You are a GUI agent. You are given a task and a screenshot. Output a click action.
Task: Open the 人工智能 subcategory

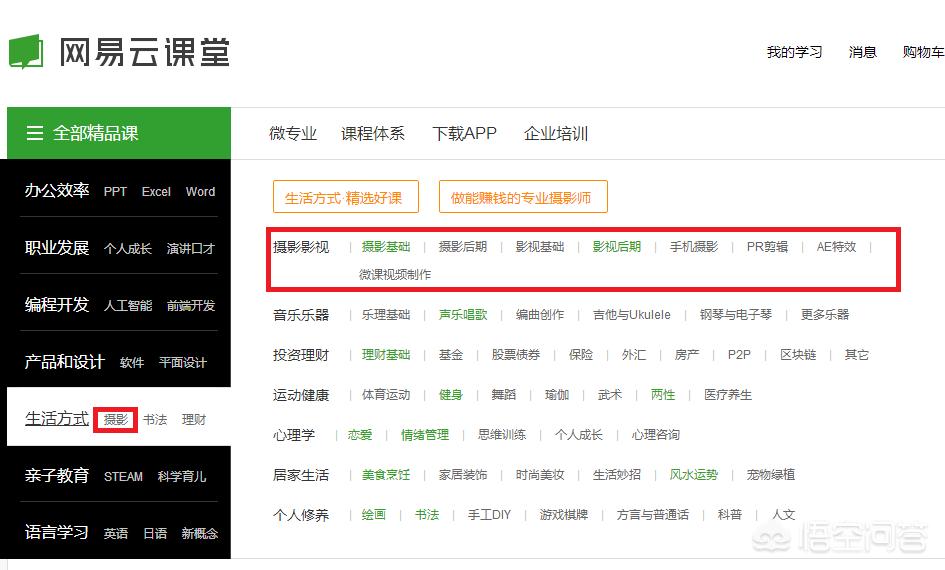point(128,305)
